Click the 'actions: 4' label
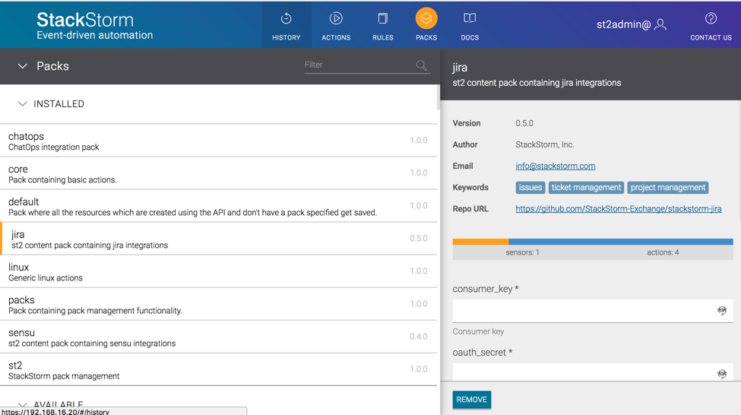741x415 pixels. click(663, 252)
